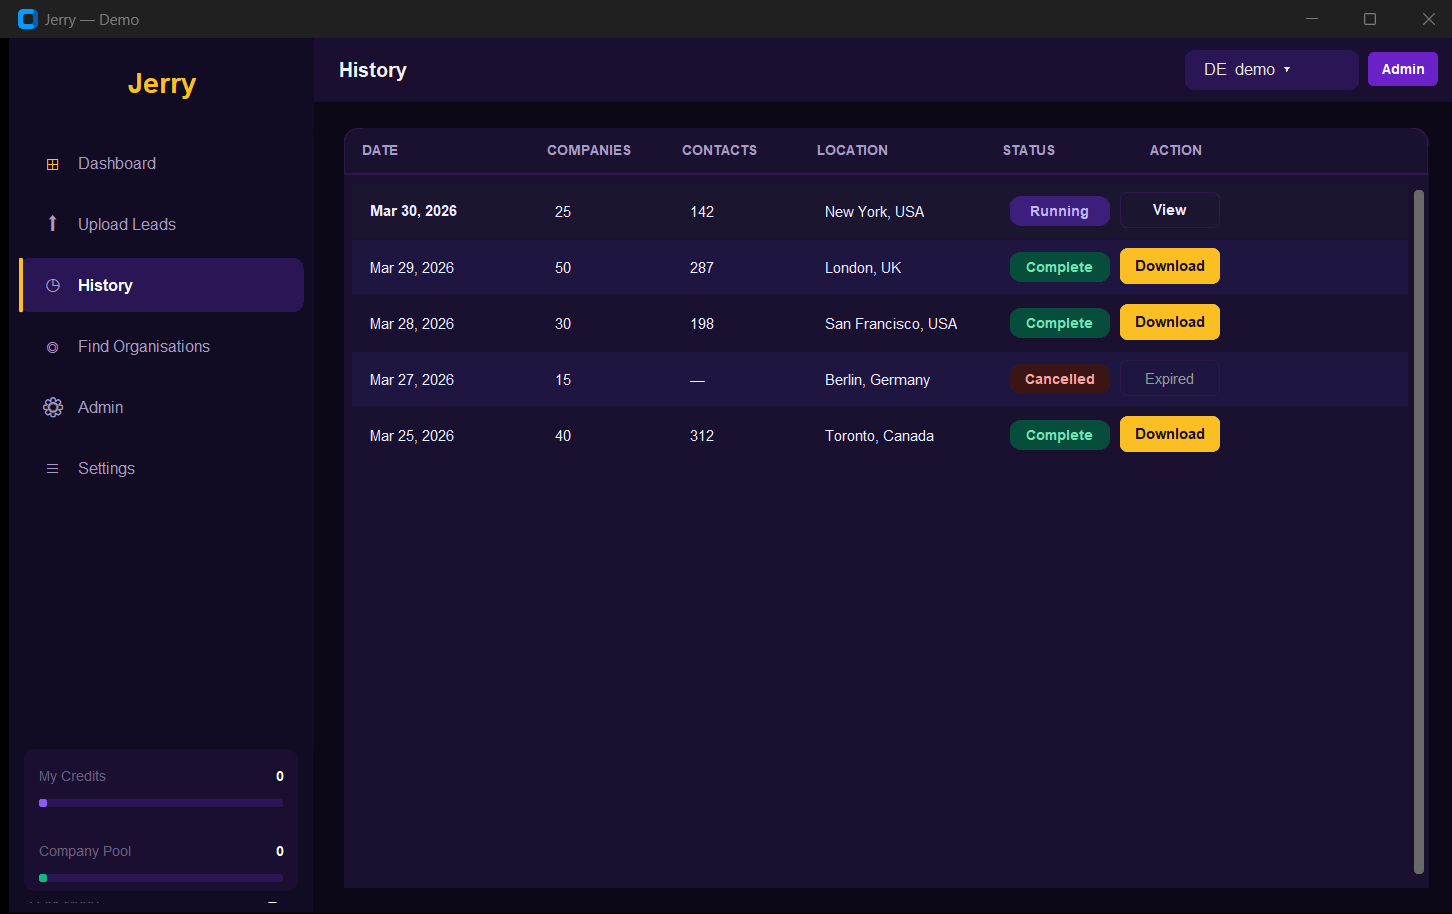Screen dimensions: 1452x914
Task: Download the San Francisco, USA results
Action: pyautogui.click(x=1170, y=322)
